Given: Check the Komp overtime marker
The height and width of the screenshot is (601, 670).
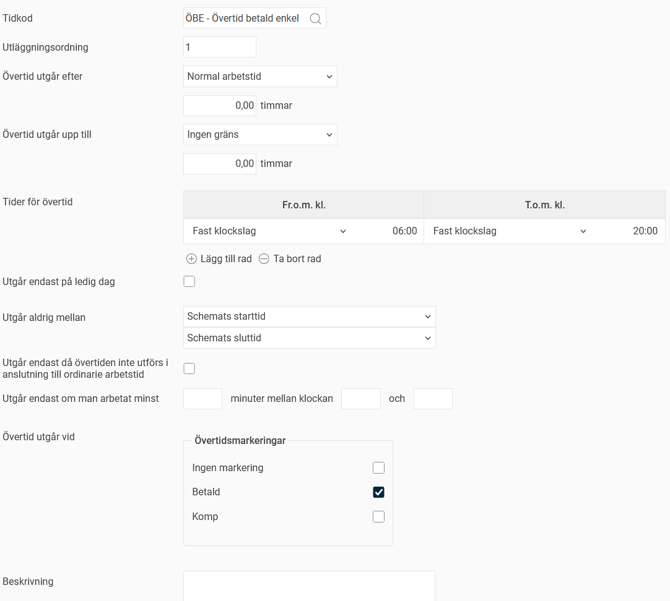Looking at the screenshot, I should (378, 517).
